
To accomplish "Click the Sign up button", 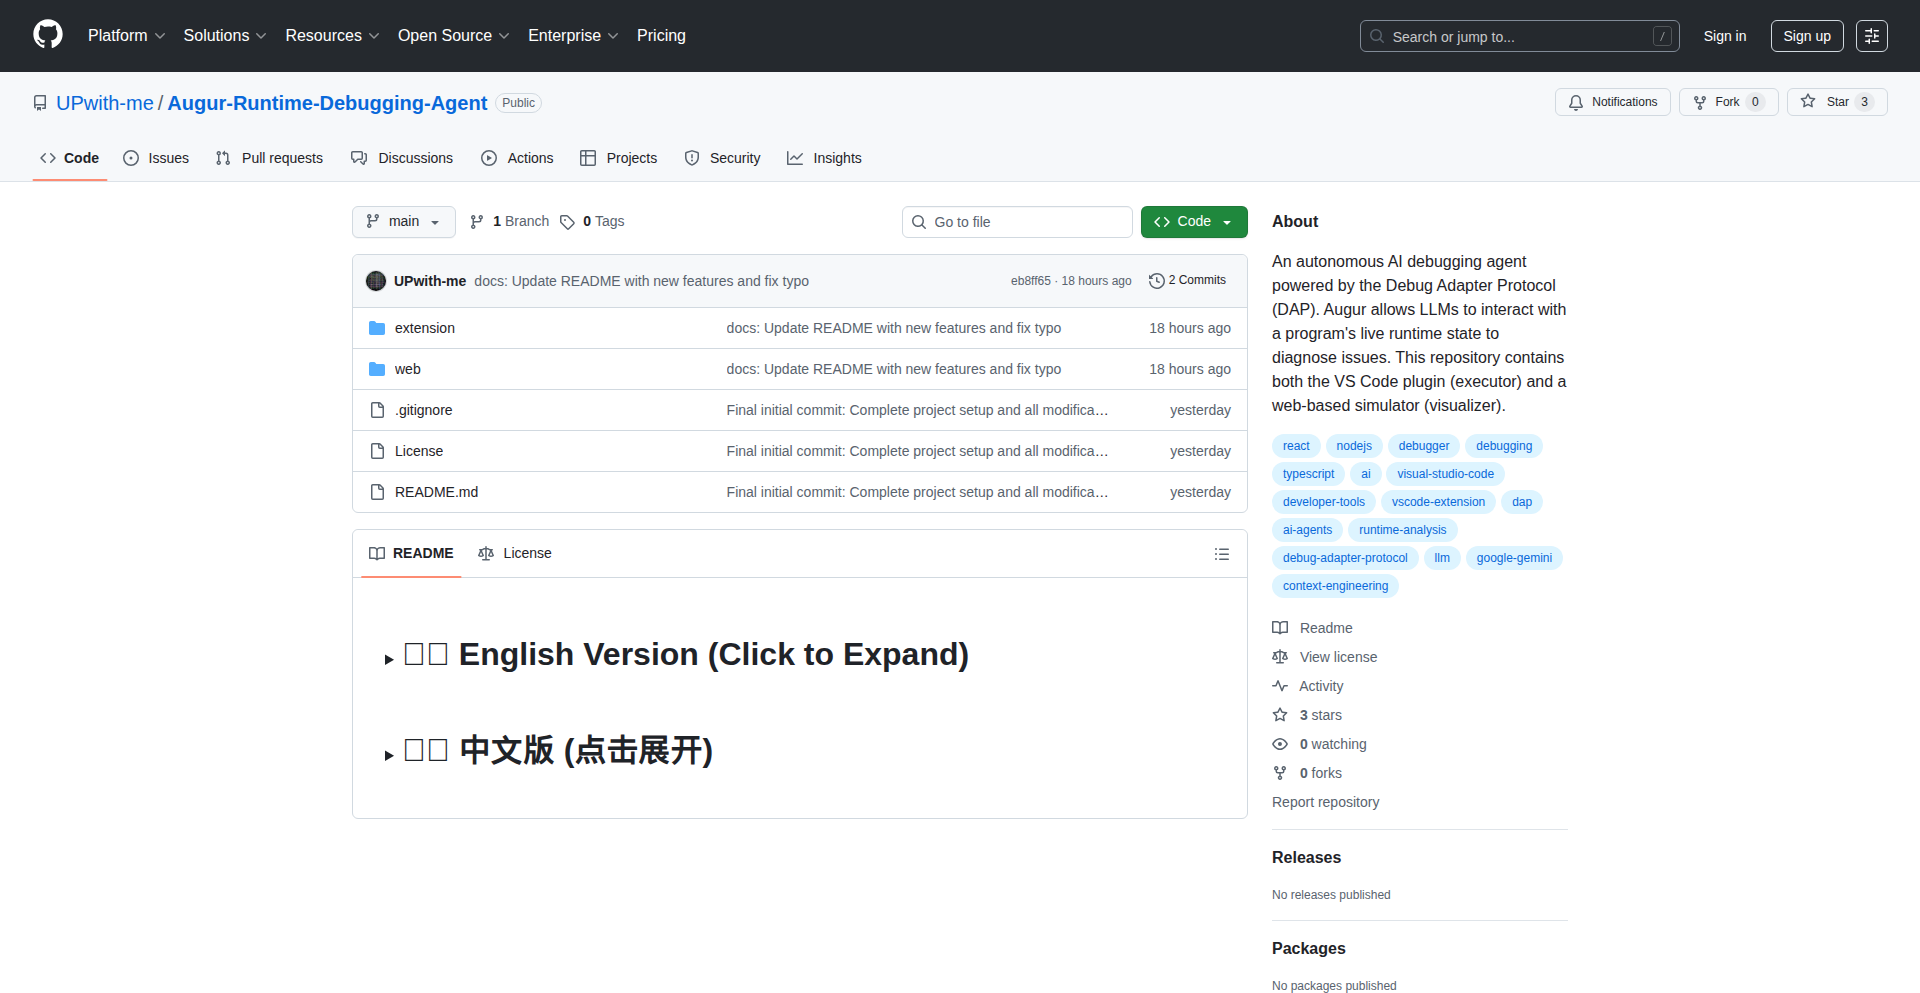I will pyautogui.click(x=1806, y=36).
